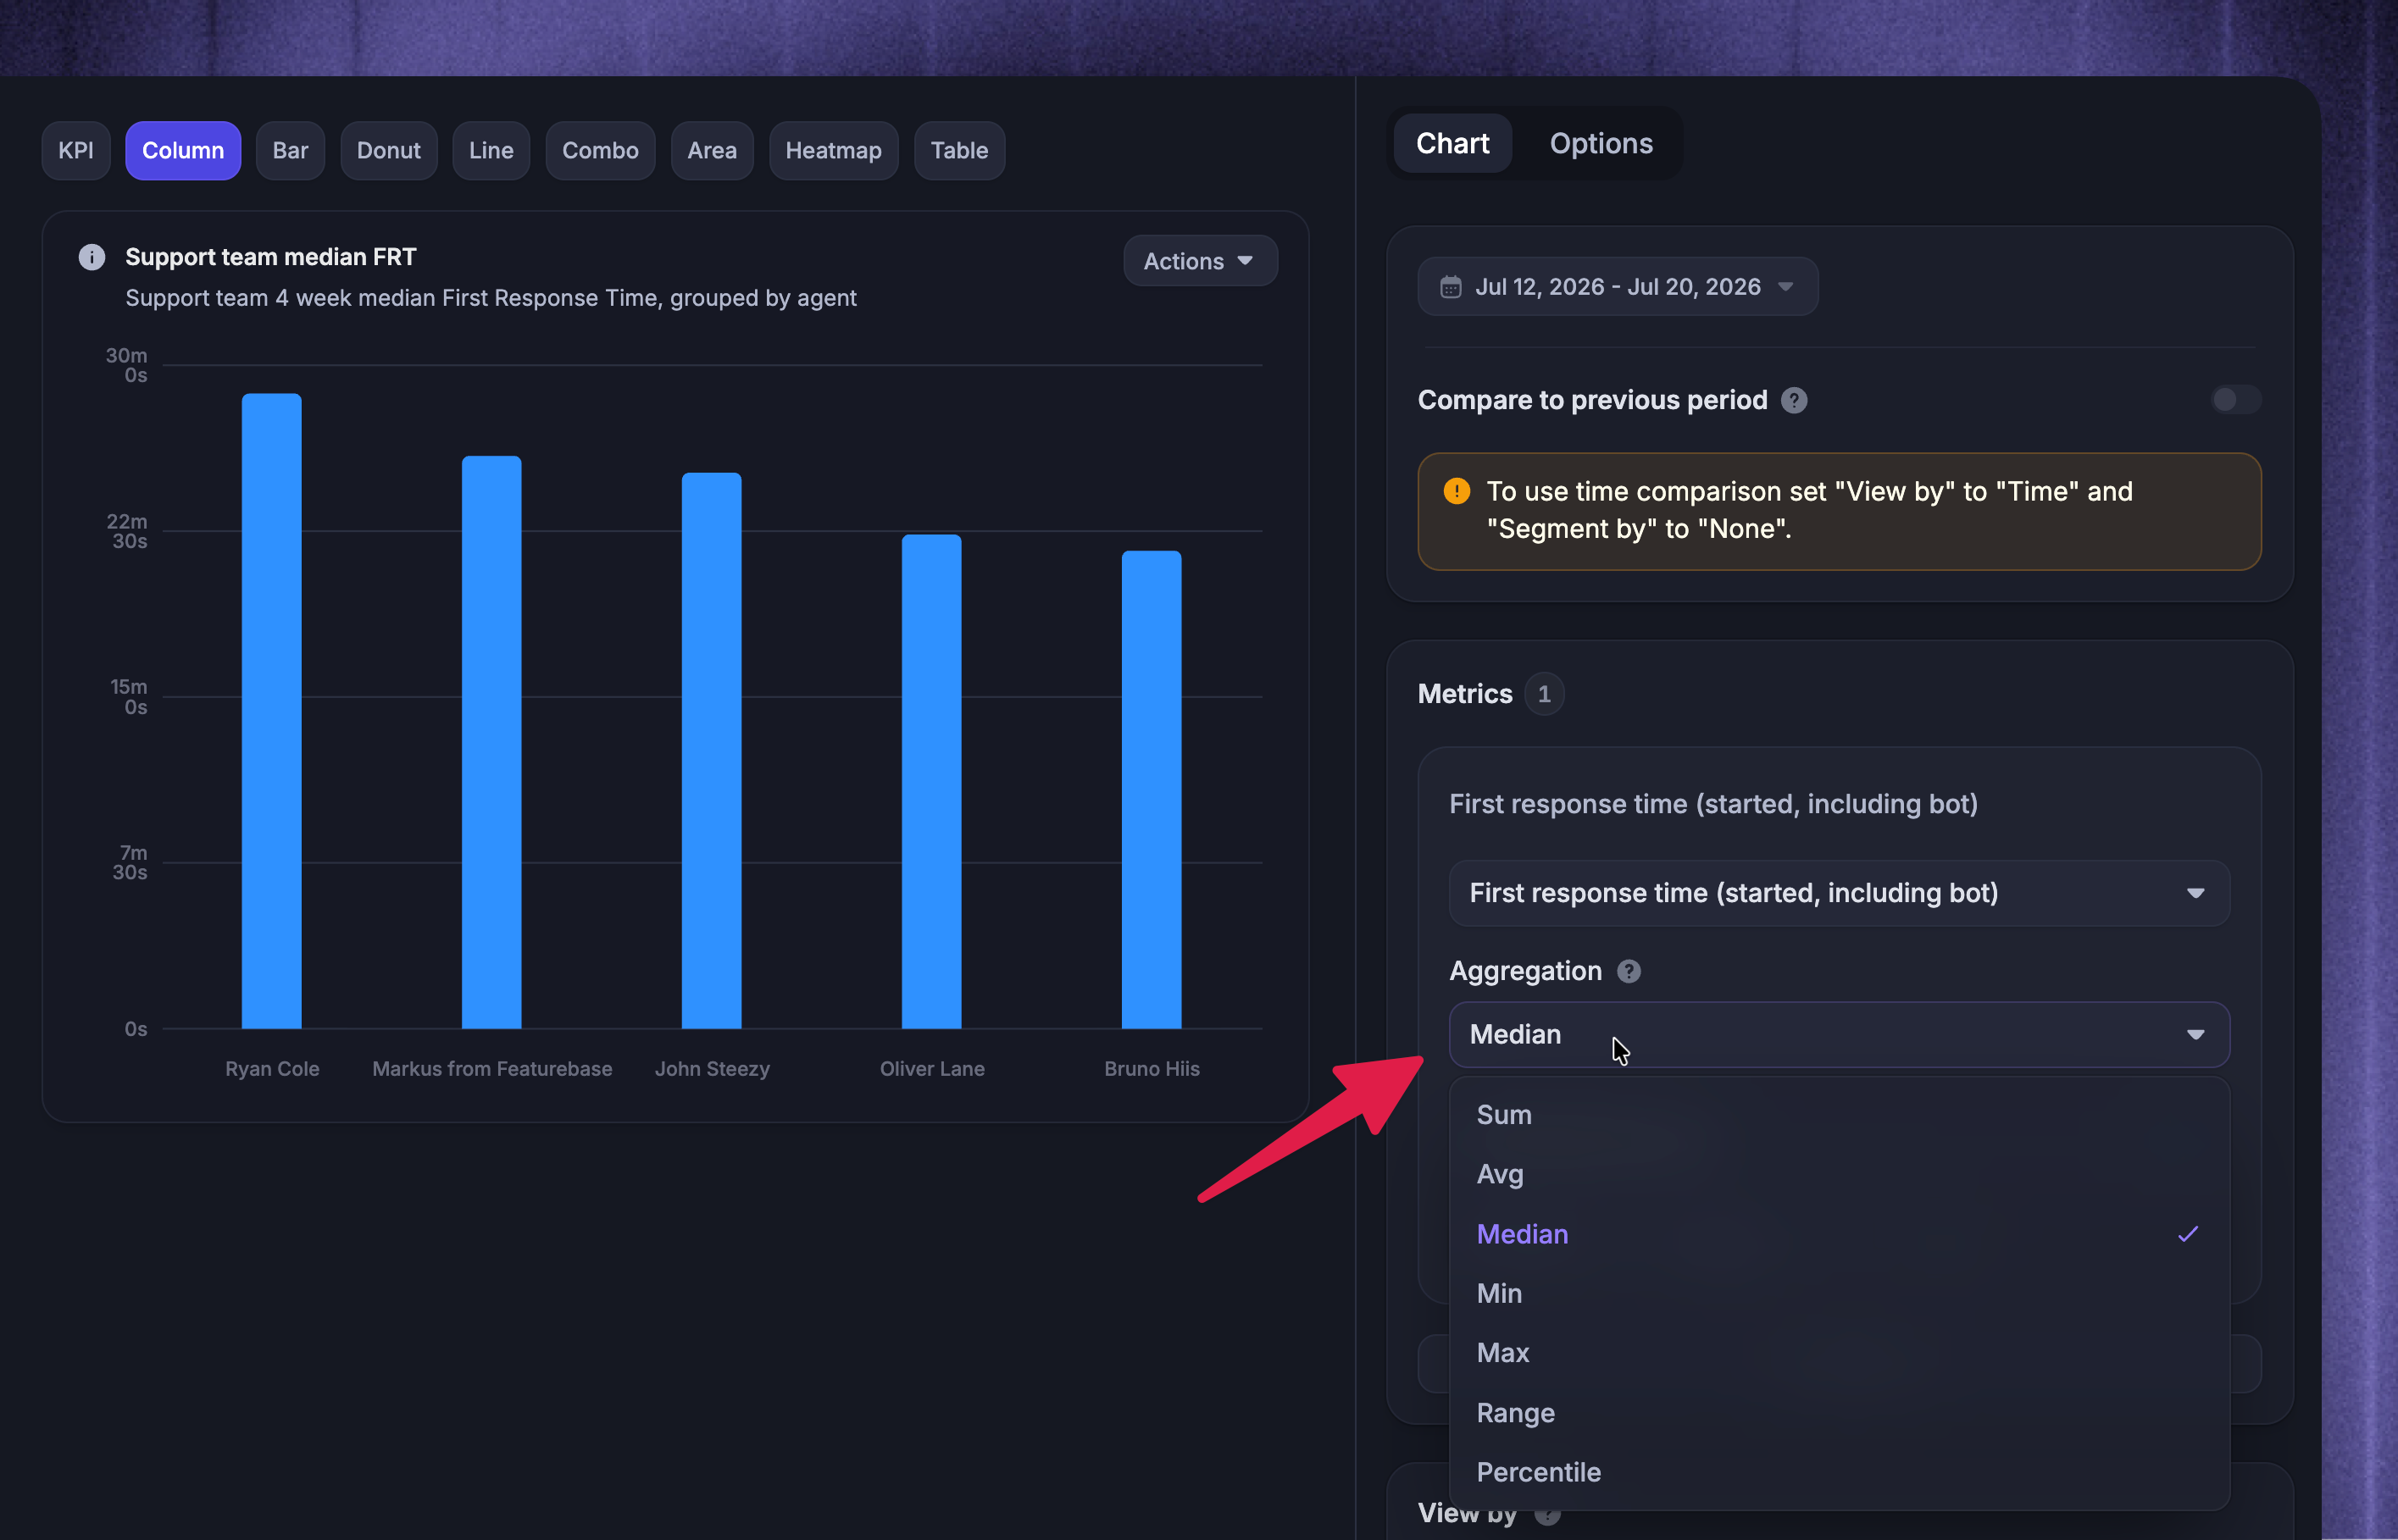This screenshot has width=2398, height=1540.
Task: Click the Support team median FRT title
Action: (x=271, y=257)
